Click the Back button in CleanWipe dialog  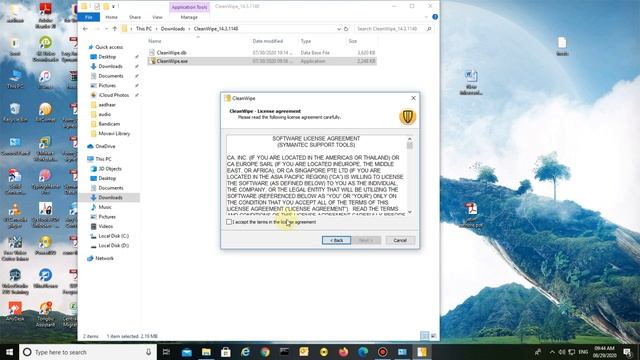336,240
